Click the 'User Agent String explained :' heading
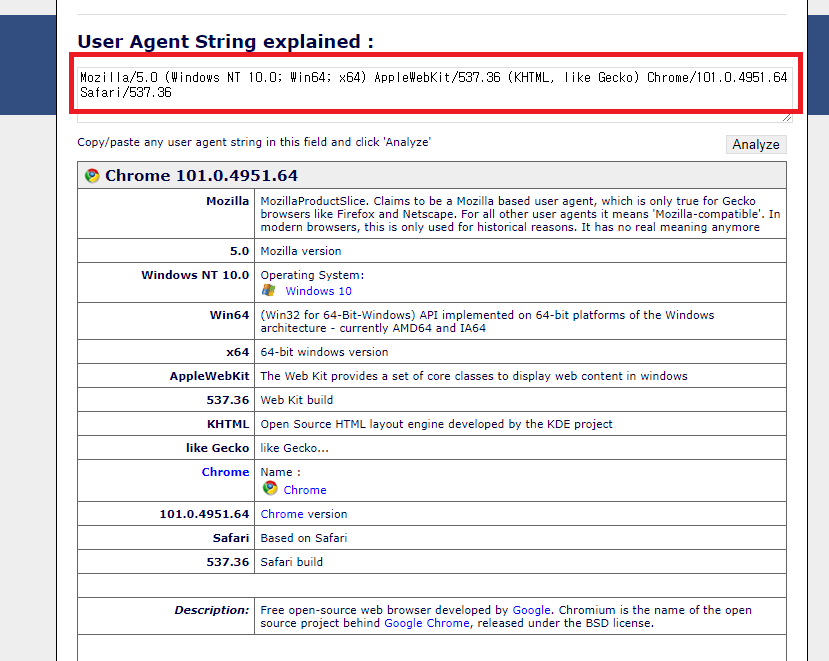The image size is (829, 661). [x=226, y=41]
